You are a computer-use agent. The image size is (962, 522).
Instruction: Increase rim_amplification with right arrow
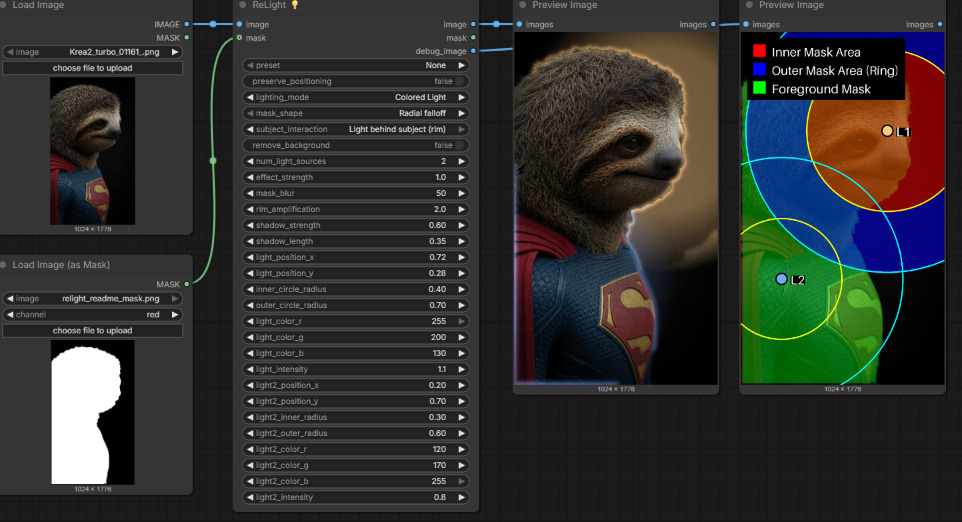pos(461,209)
